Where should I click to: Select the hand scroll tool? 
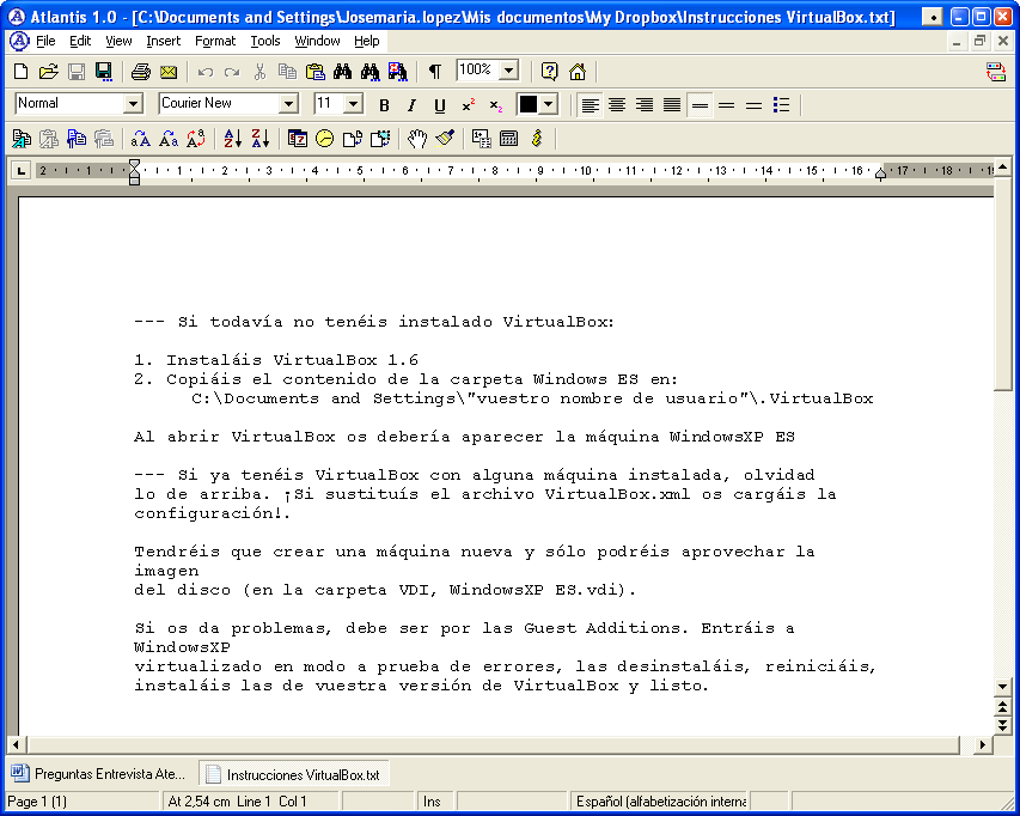coord(417,138)
